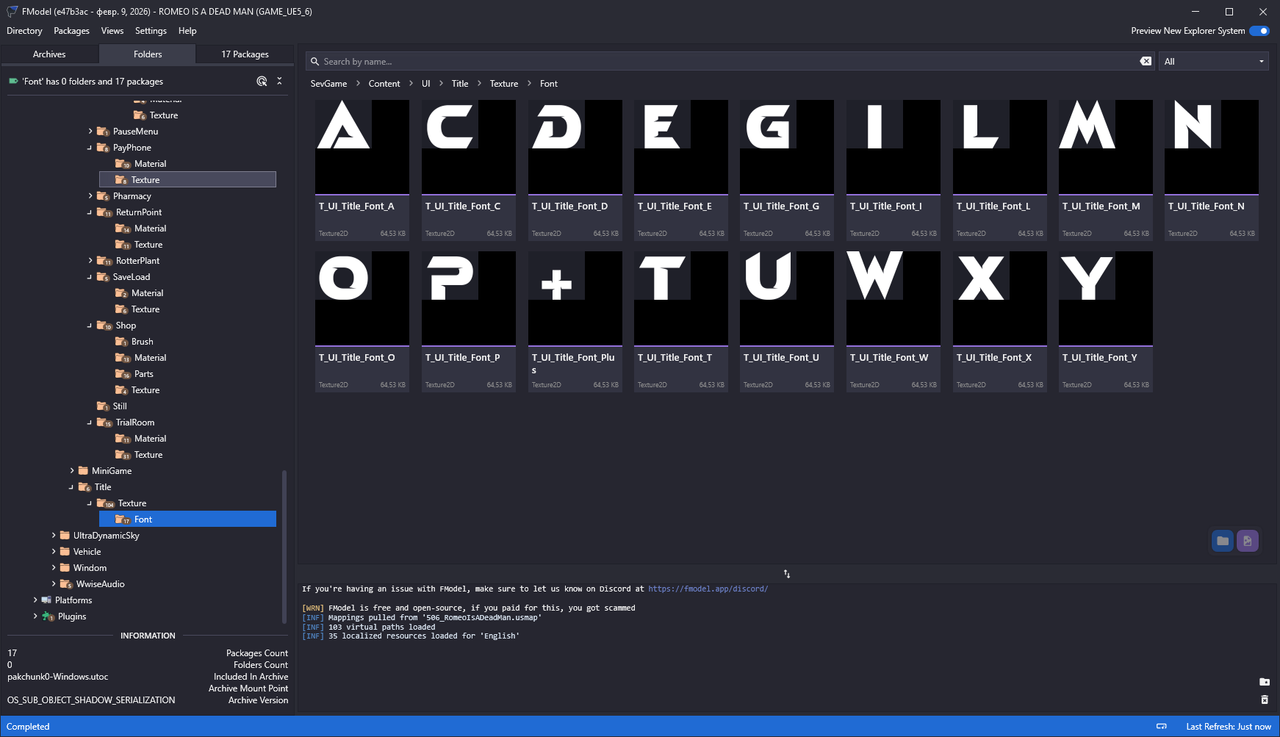The height and width of the screenshot is (737, 1280).
Task: Toggle the Preview New Explorer System switch
Action: tap(1259, 31)
